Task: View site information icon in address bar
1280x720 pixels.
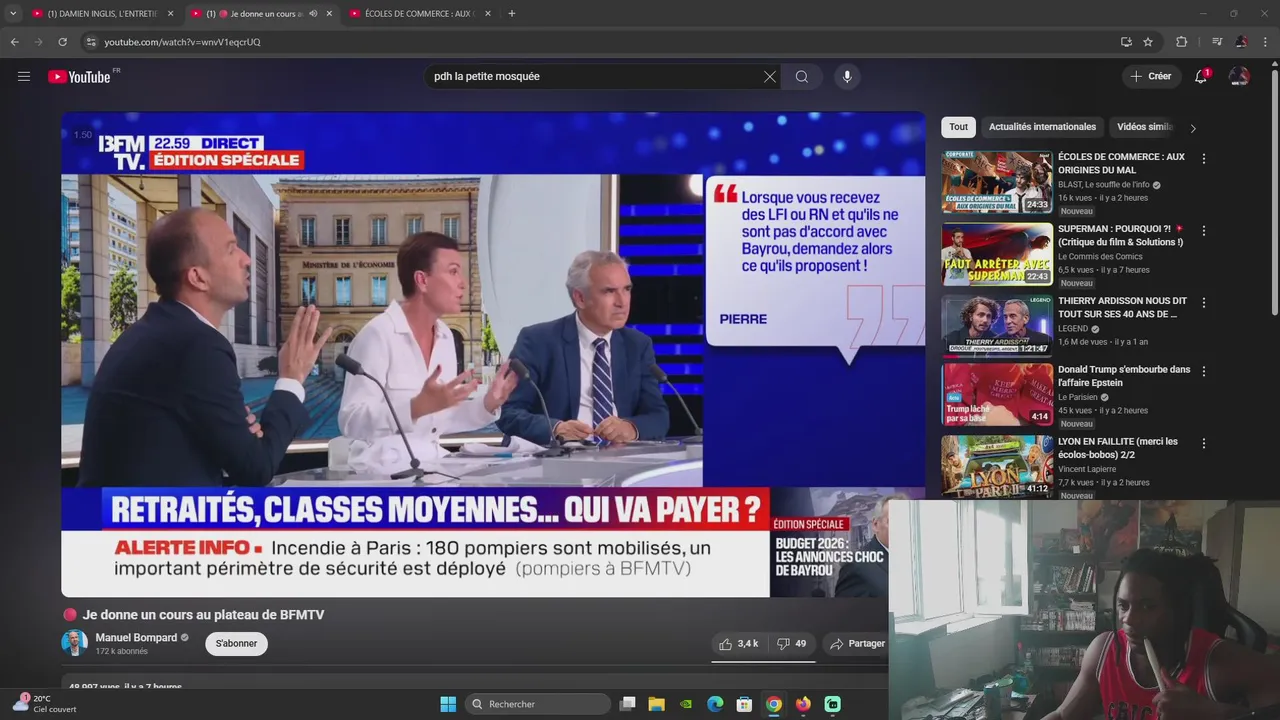Action: click(91, 42)
